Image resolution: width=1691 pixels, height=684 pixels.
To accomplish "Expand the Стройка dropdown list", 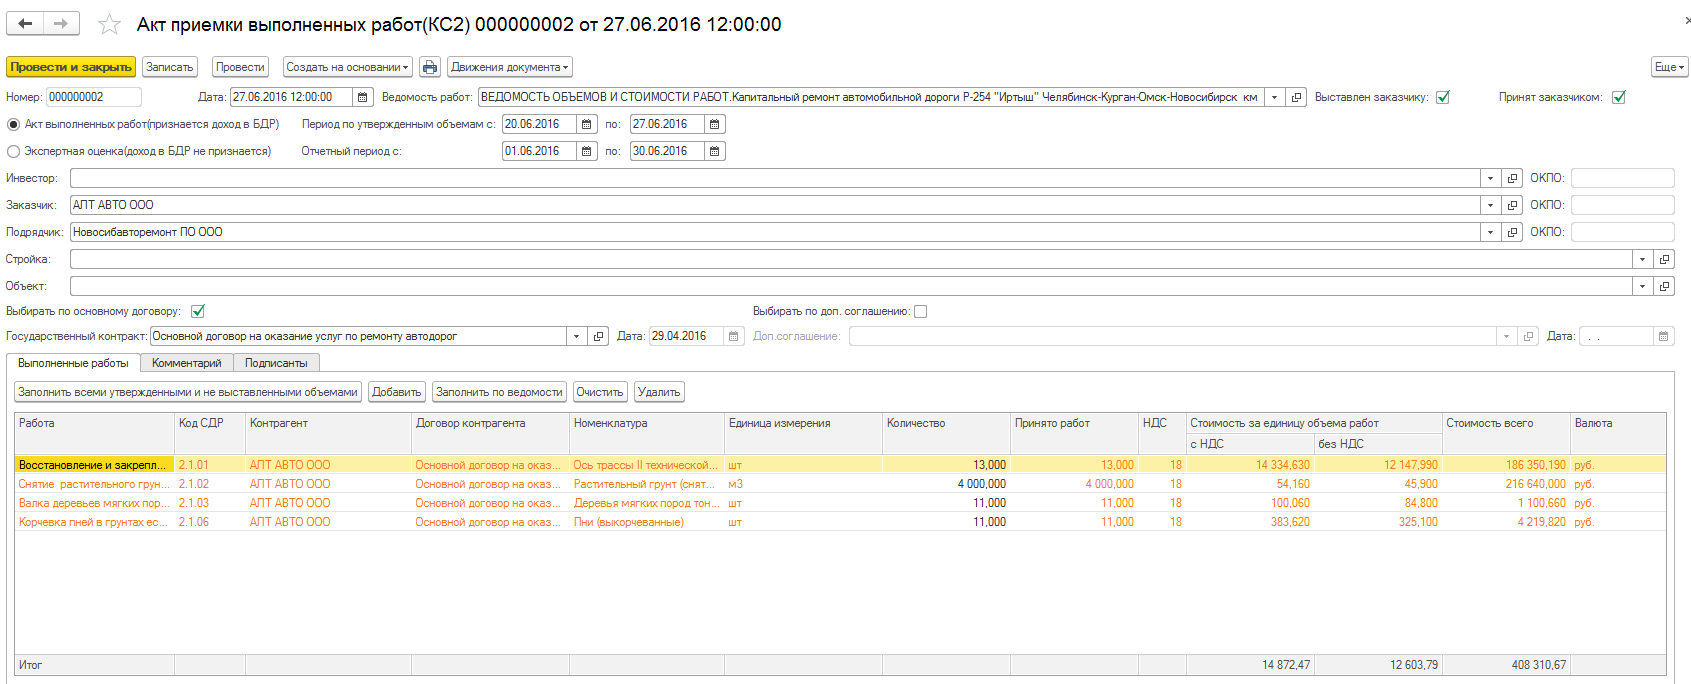I will [1643, 259].
